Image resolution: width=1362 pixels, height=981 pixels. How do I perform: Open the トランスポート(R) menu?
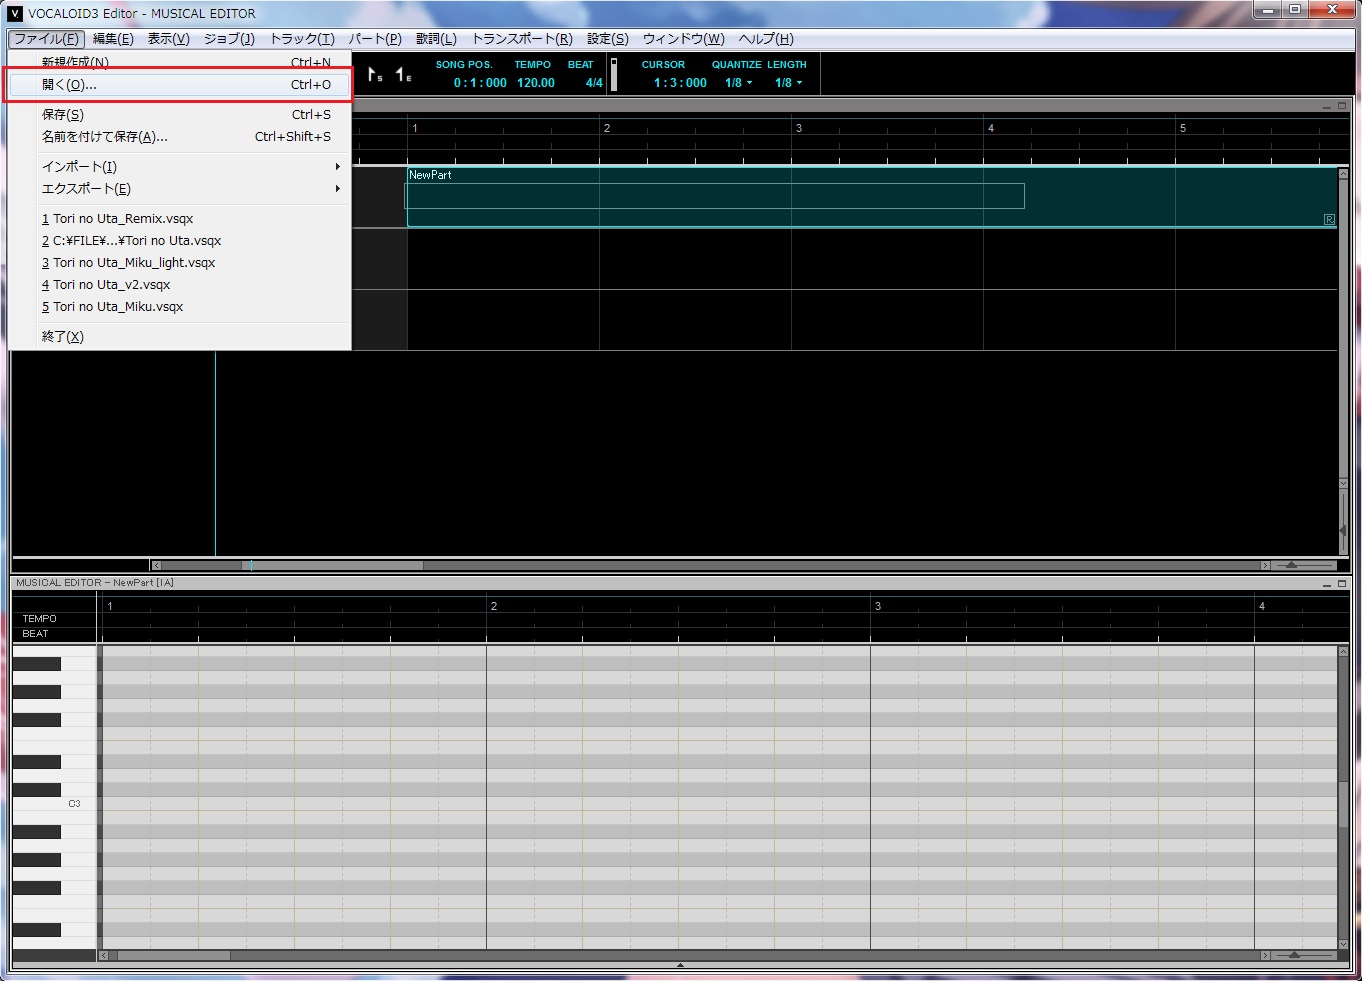click(x=522, y=39)
